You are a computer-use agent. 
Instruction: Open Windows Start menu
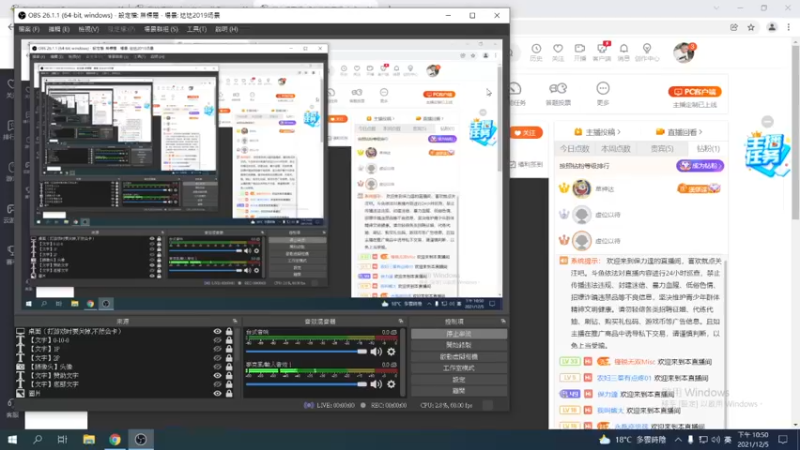[12, 439]
